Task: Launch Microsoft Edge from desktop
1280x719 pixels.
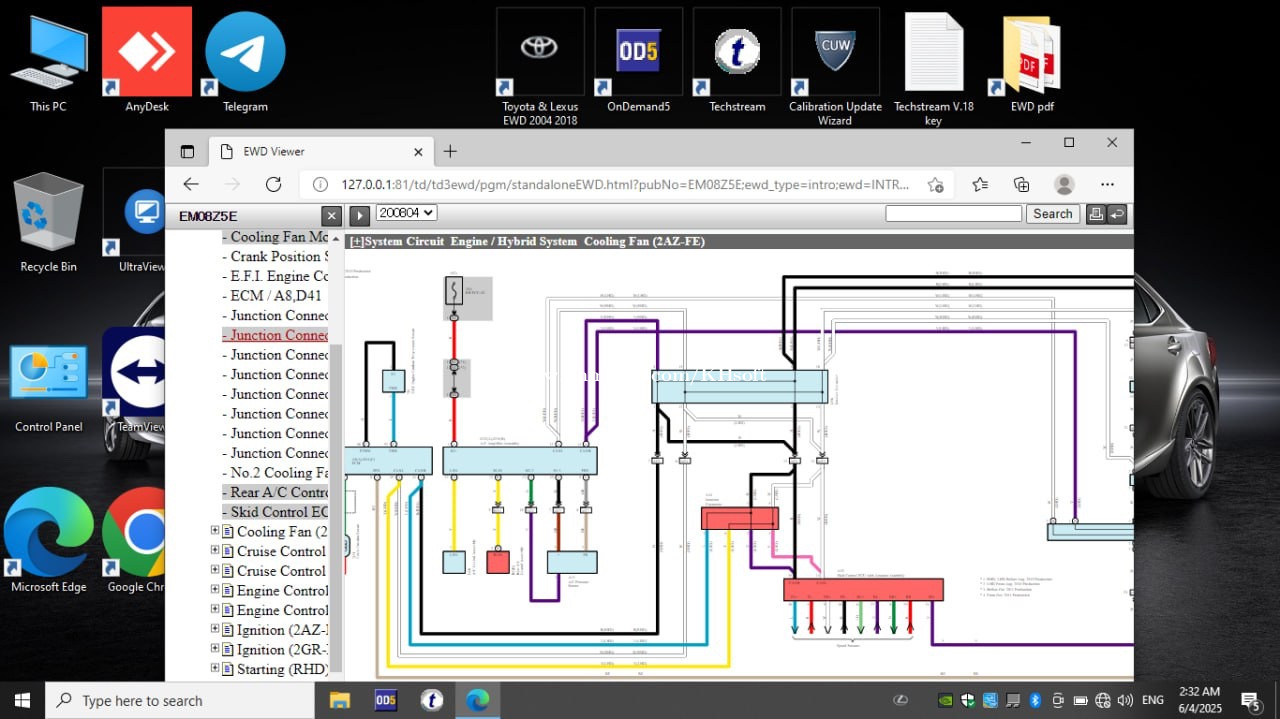Action: (x=48, y=540)
